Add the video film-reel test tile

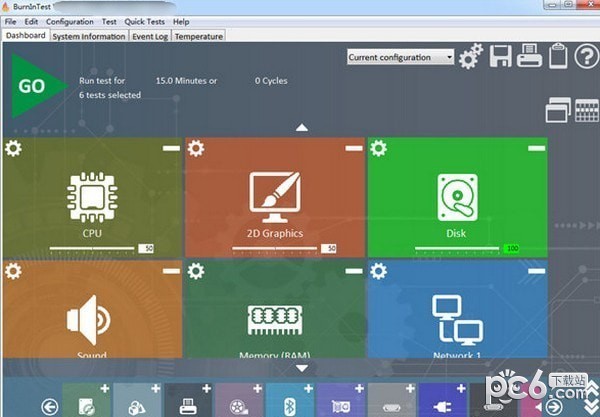[239, 400]
